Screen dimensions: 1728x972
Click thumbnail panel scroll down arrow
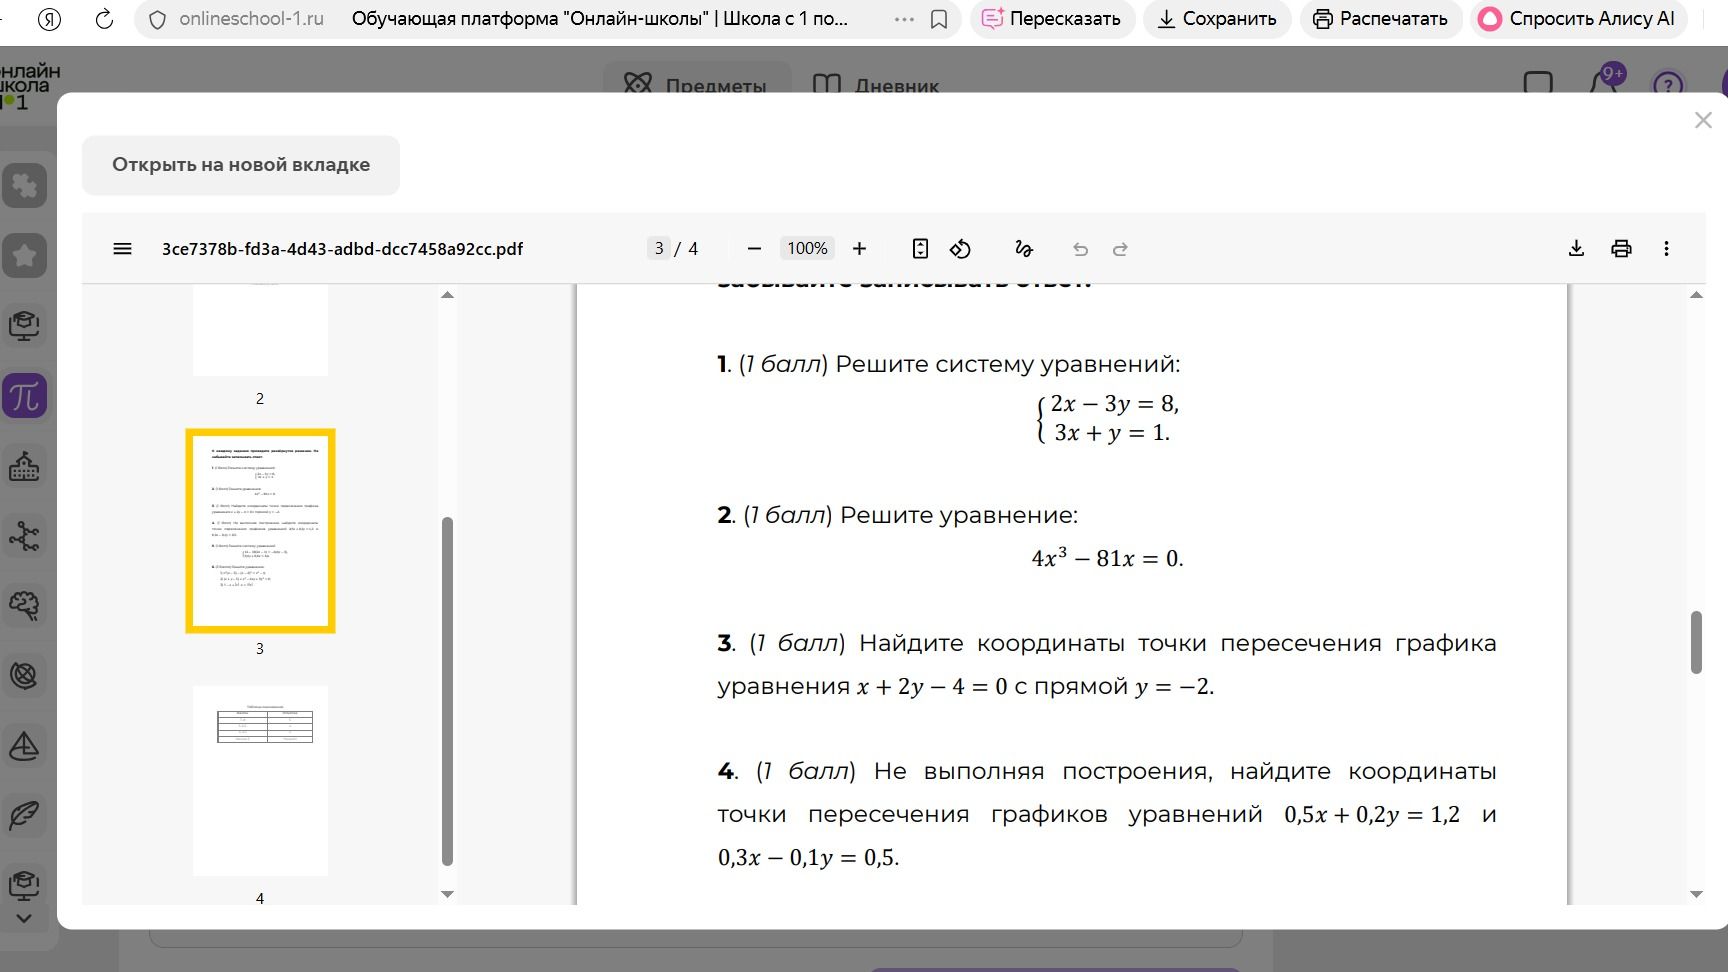coord(447,894)
